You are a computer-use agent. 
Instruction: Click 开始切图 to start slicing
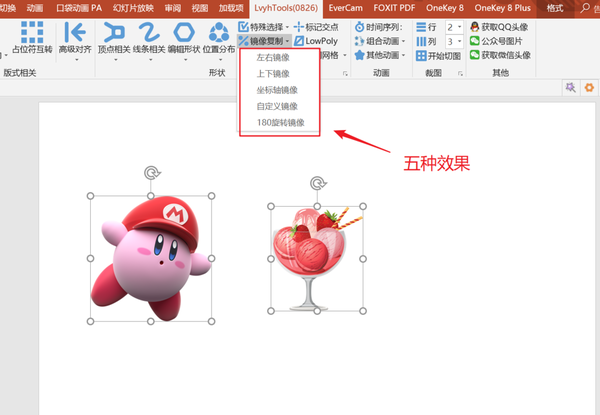click(439, 56)
